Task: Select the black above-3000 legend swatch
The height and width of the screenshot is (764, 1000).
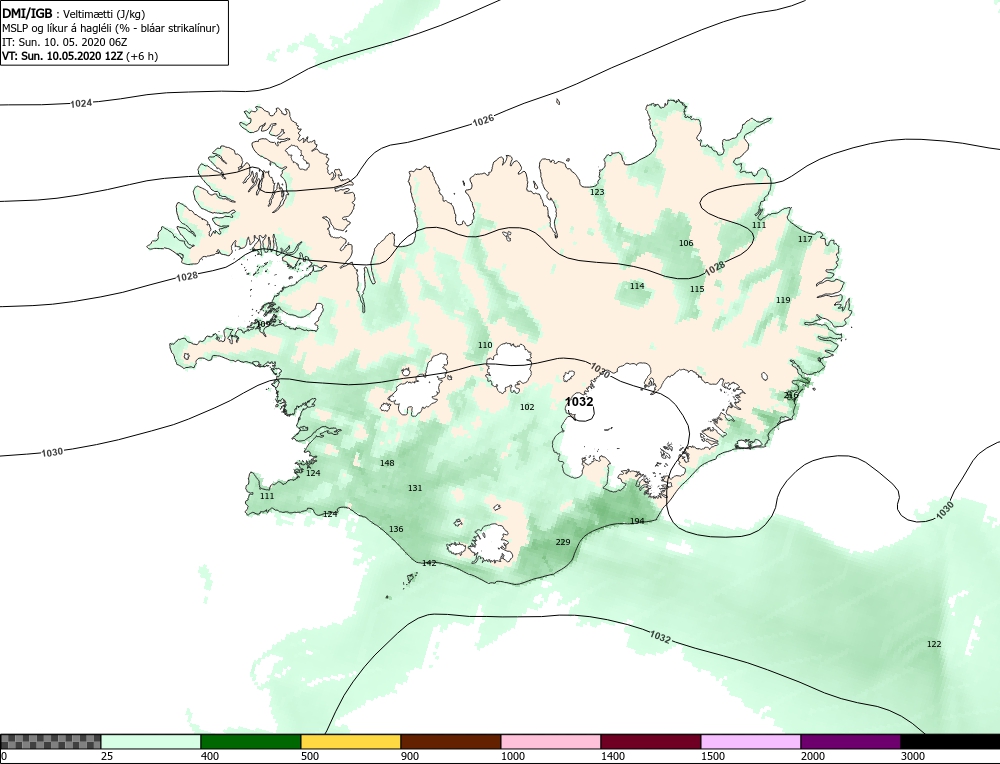Action: pyautogui.click(x=950, y=741)
